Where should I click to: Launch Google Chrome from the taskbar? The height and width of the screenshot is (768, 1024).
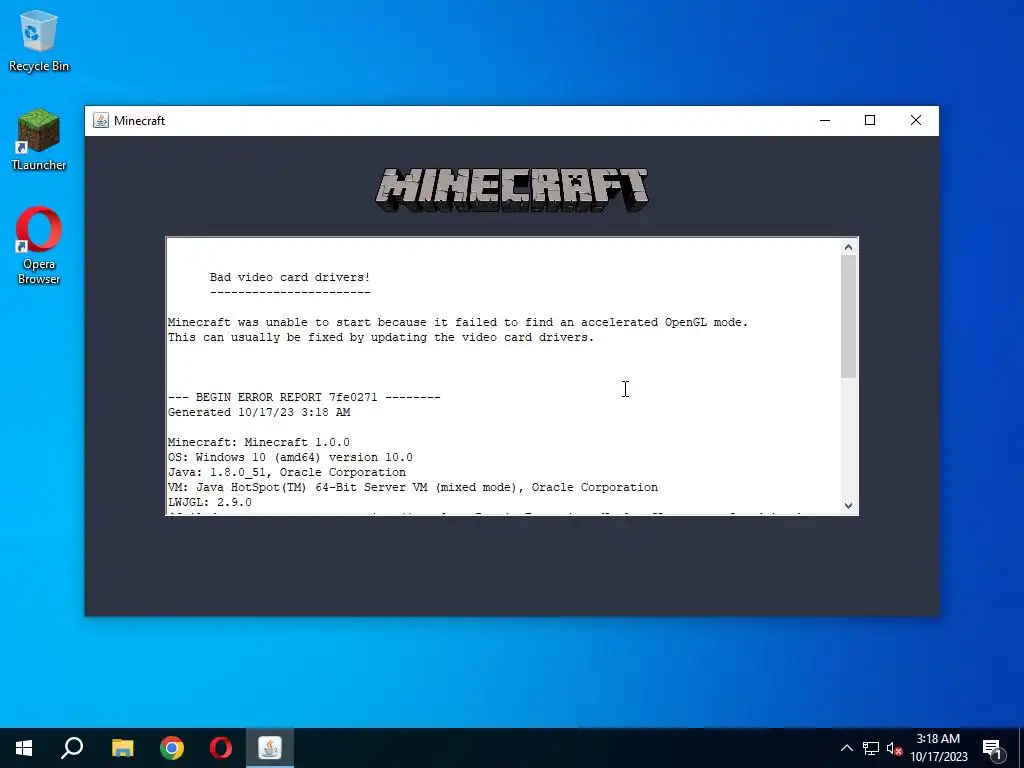(172, 748)
